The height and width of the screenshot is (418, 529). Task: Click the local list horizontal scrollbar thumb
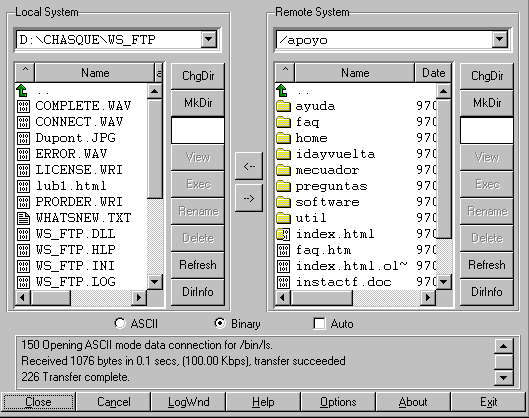(50, 298)
